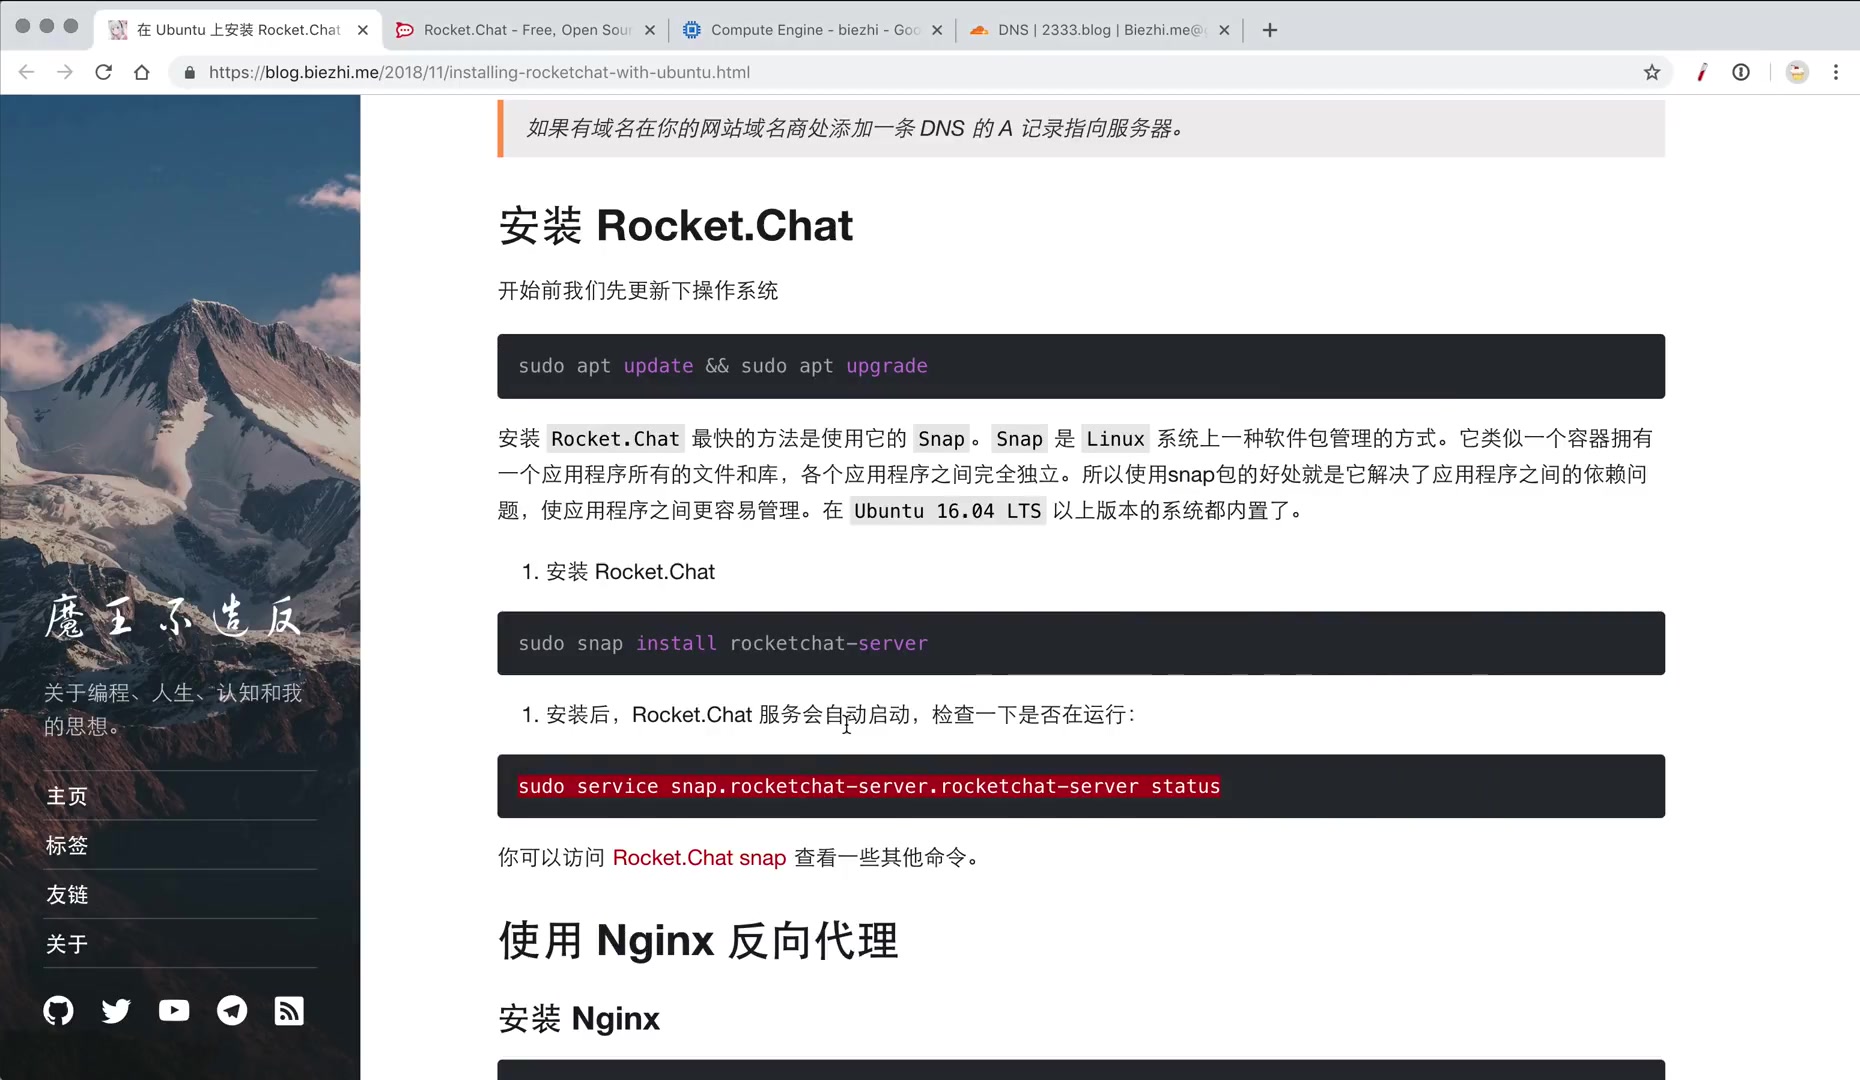This screenshot has width=1860, height=1080.
Task: Open the GitHub profile icon in sidebar
Action: coord(58,1011)
